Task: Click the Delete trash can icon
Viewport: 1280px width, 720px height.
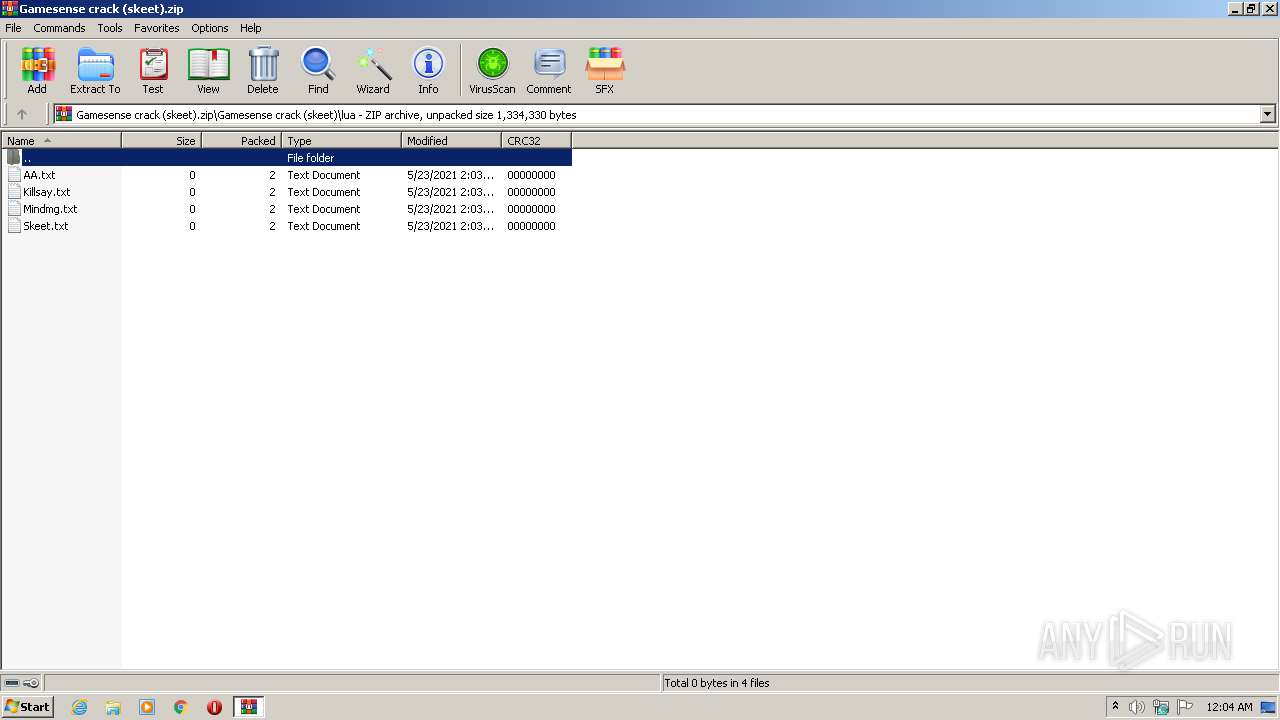Action: (x=263, y=70)
